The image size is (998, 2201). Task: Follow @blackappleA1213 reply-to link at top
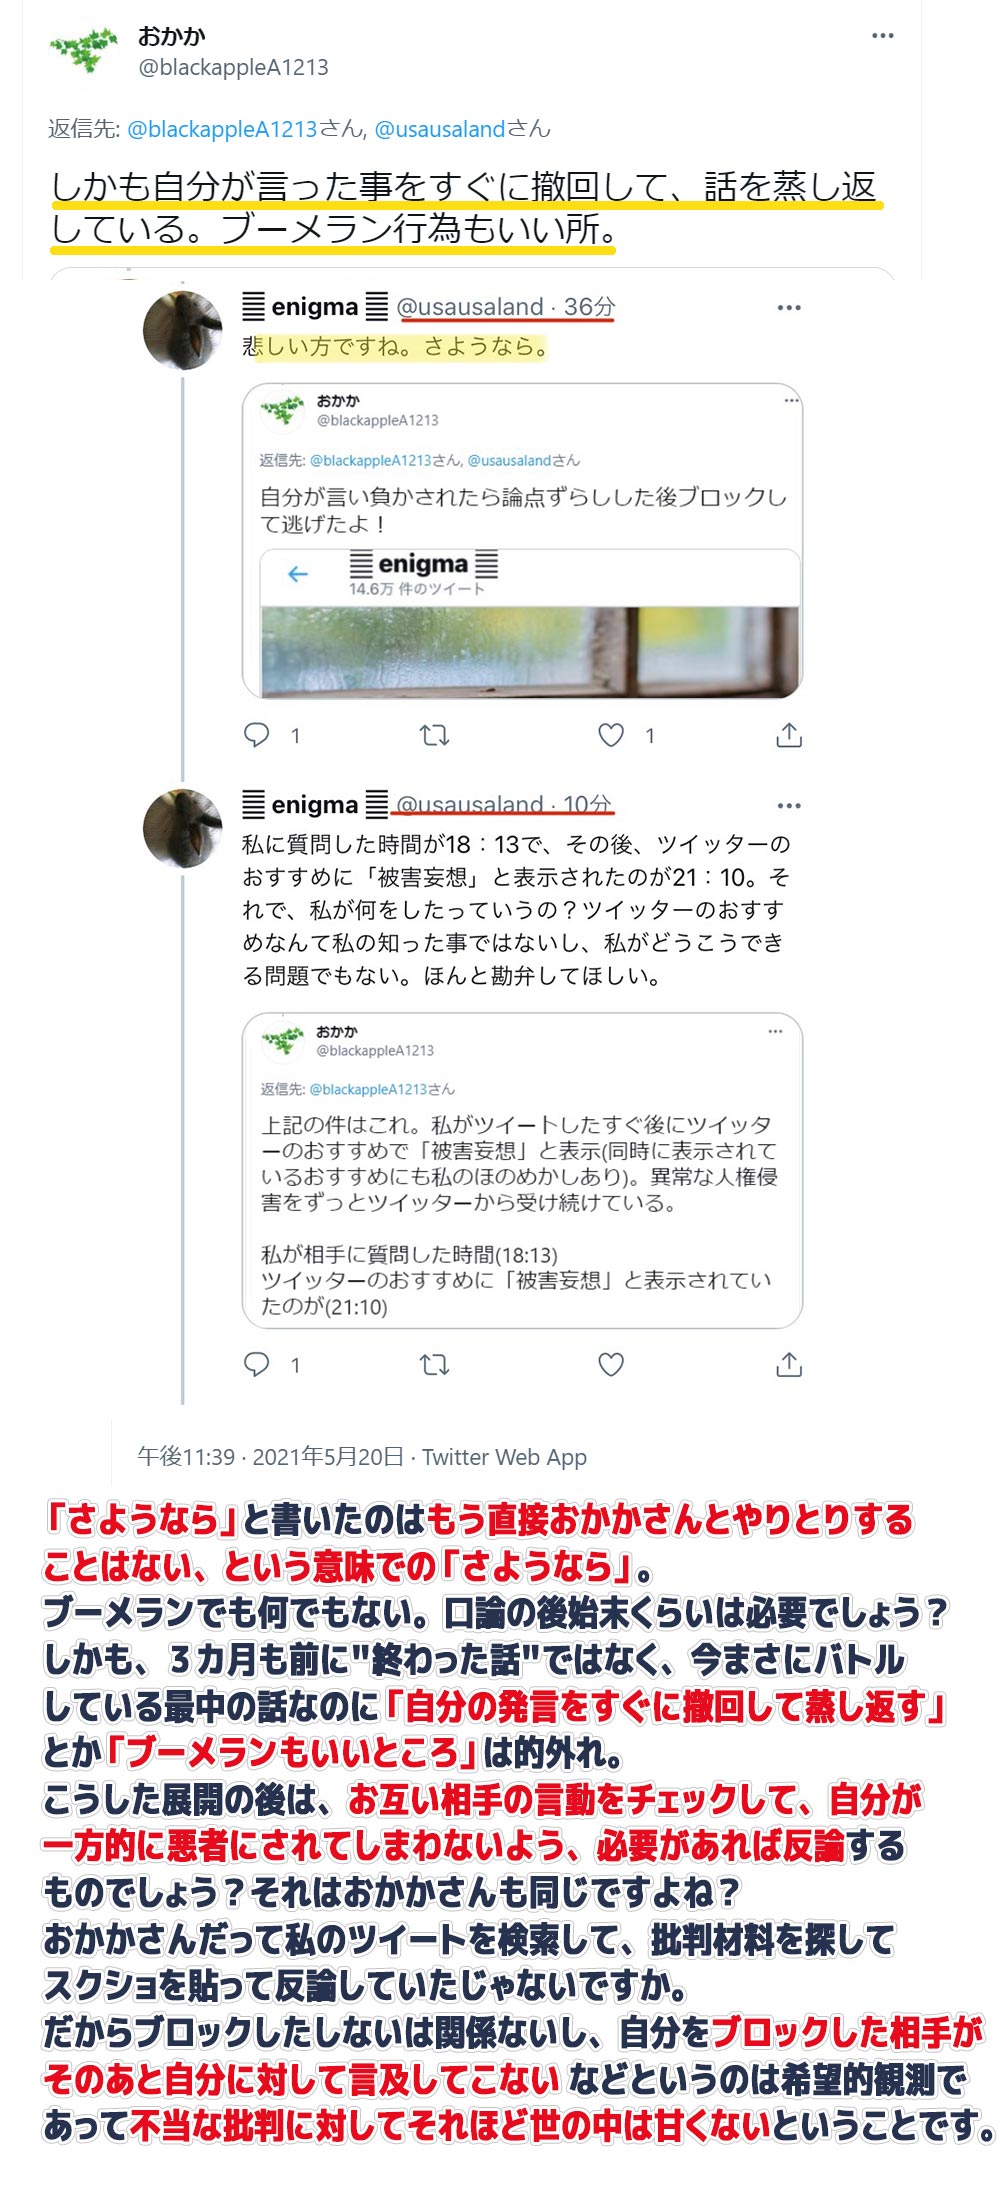coord(222,129)
